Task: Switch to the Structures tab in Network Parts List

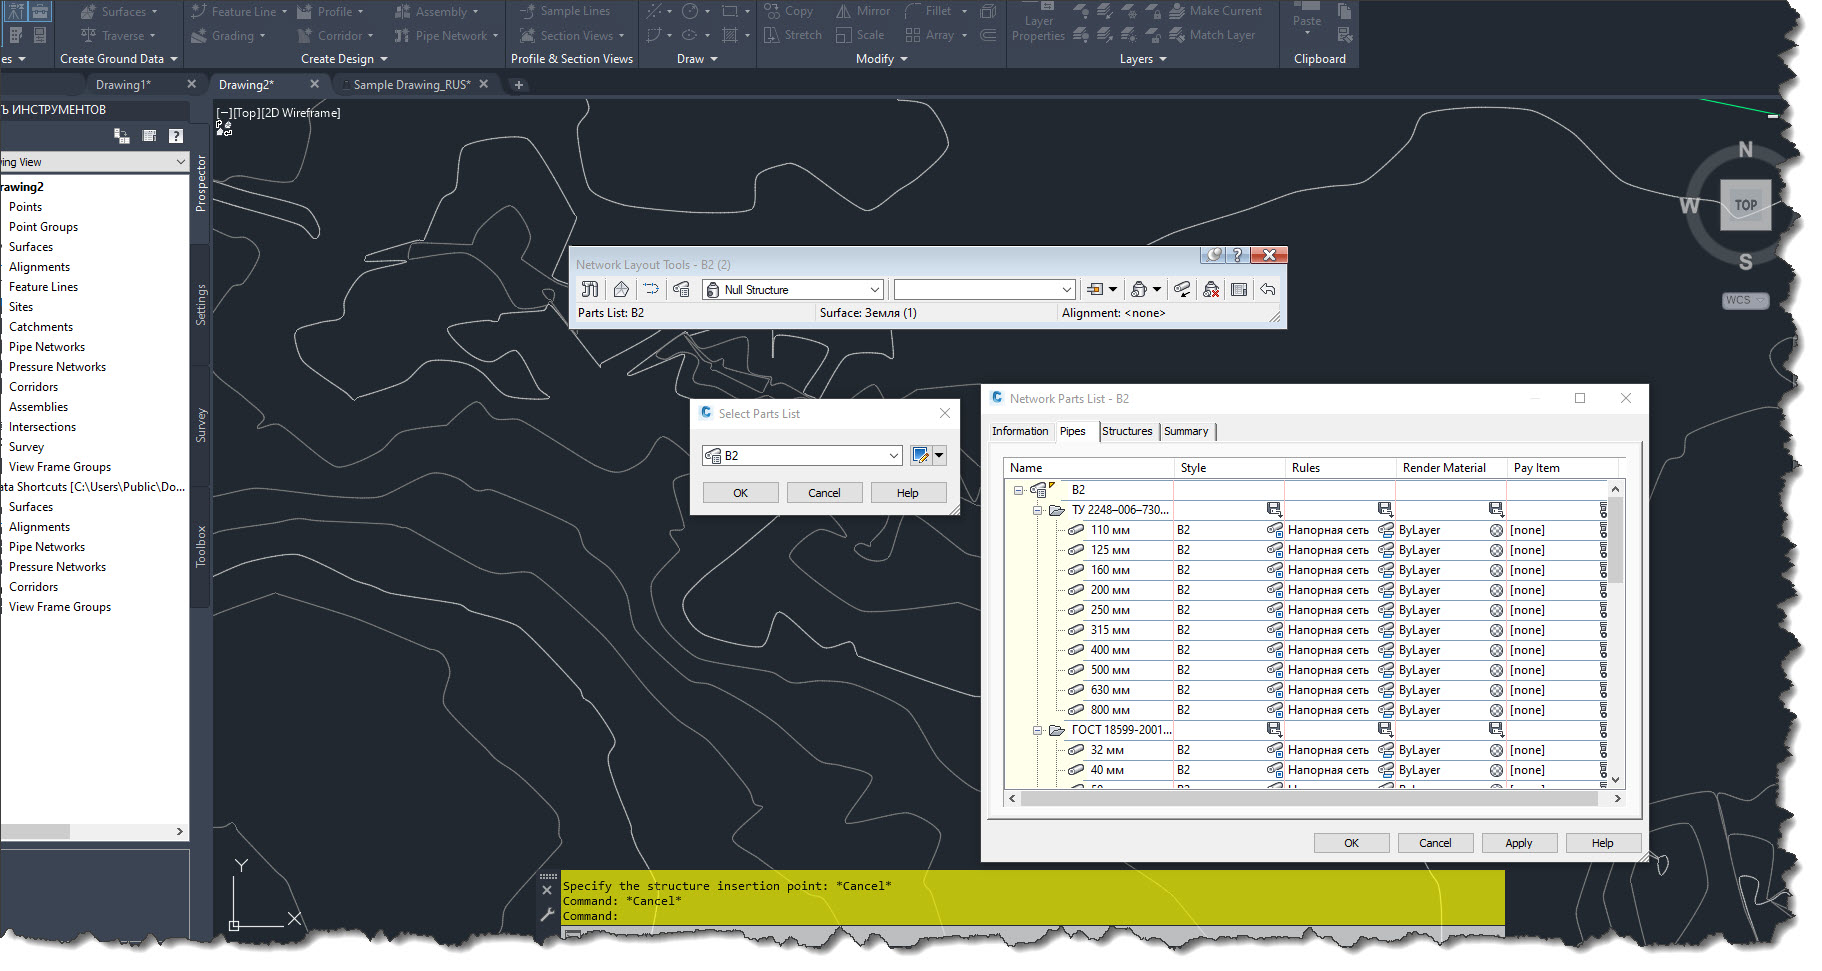Action: (1127, 431)
